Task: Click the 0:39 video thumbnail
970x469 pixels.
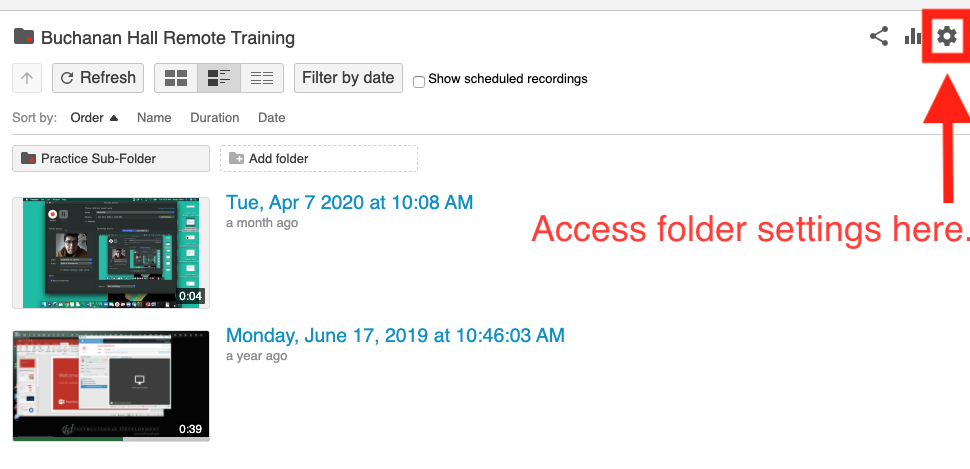Action: [111, 385]
